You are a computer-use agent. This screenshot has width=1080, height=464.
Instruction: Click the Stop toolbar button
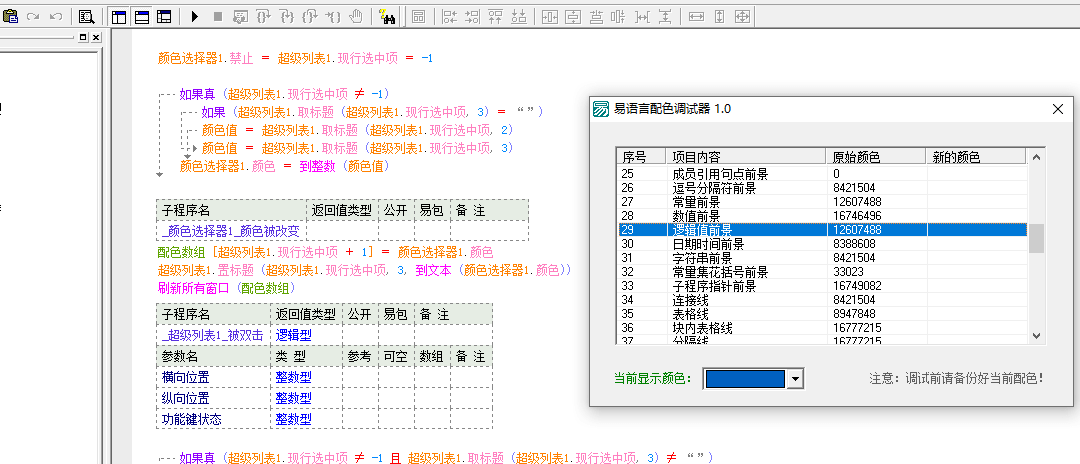pyautogui.click(x=217, y=17)
